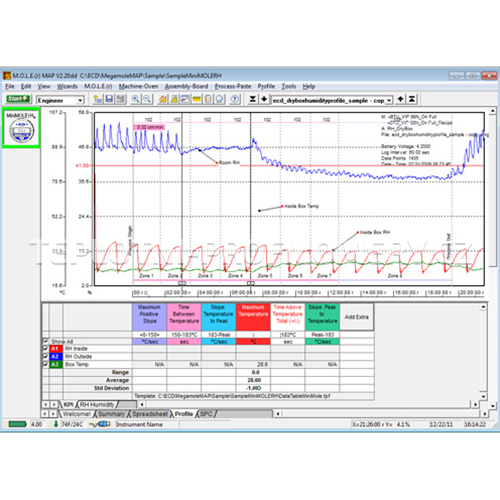Click the help question mark icon

[x=235, y=99]
